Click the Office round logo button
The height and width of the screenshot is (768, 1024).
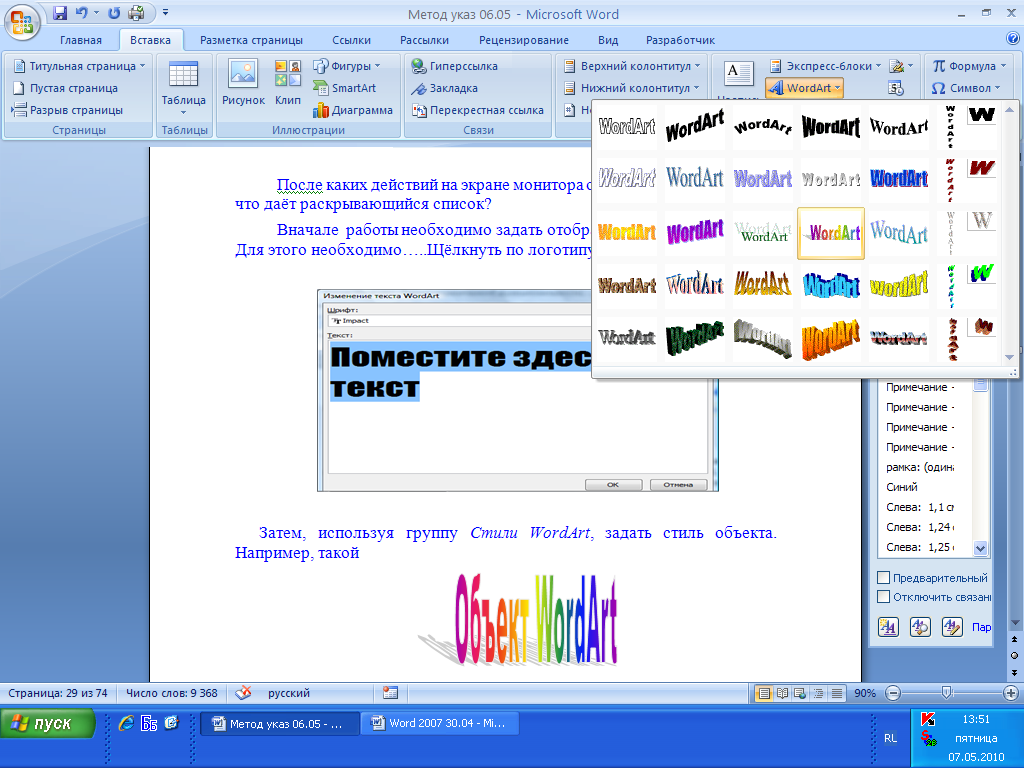pos(22,22)
